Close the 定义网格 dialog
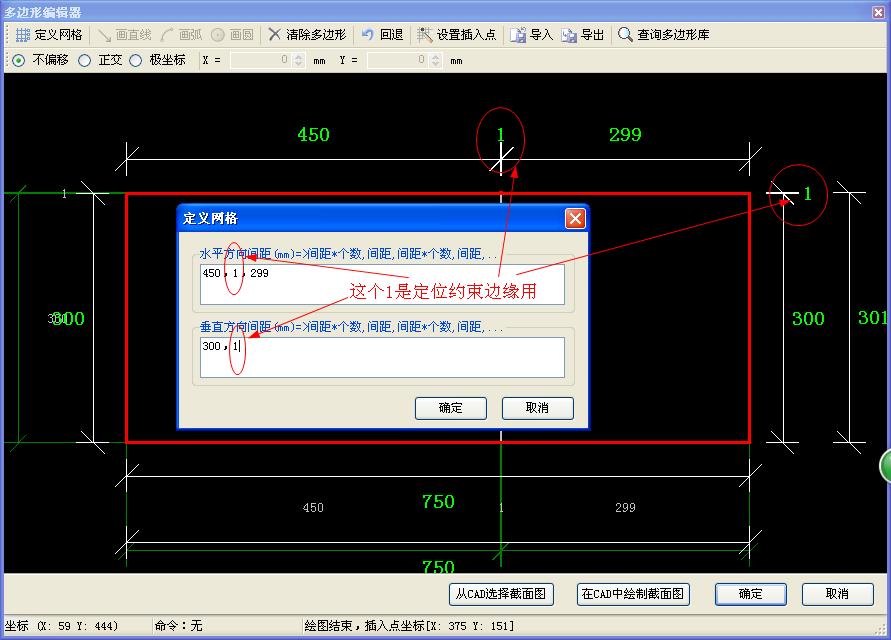891x640 pixels. pos(575,218)
